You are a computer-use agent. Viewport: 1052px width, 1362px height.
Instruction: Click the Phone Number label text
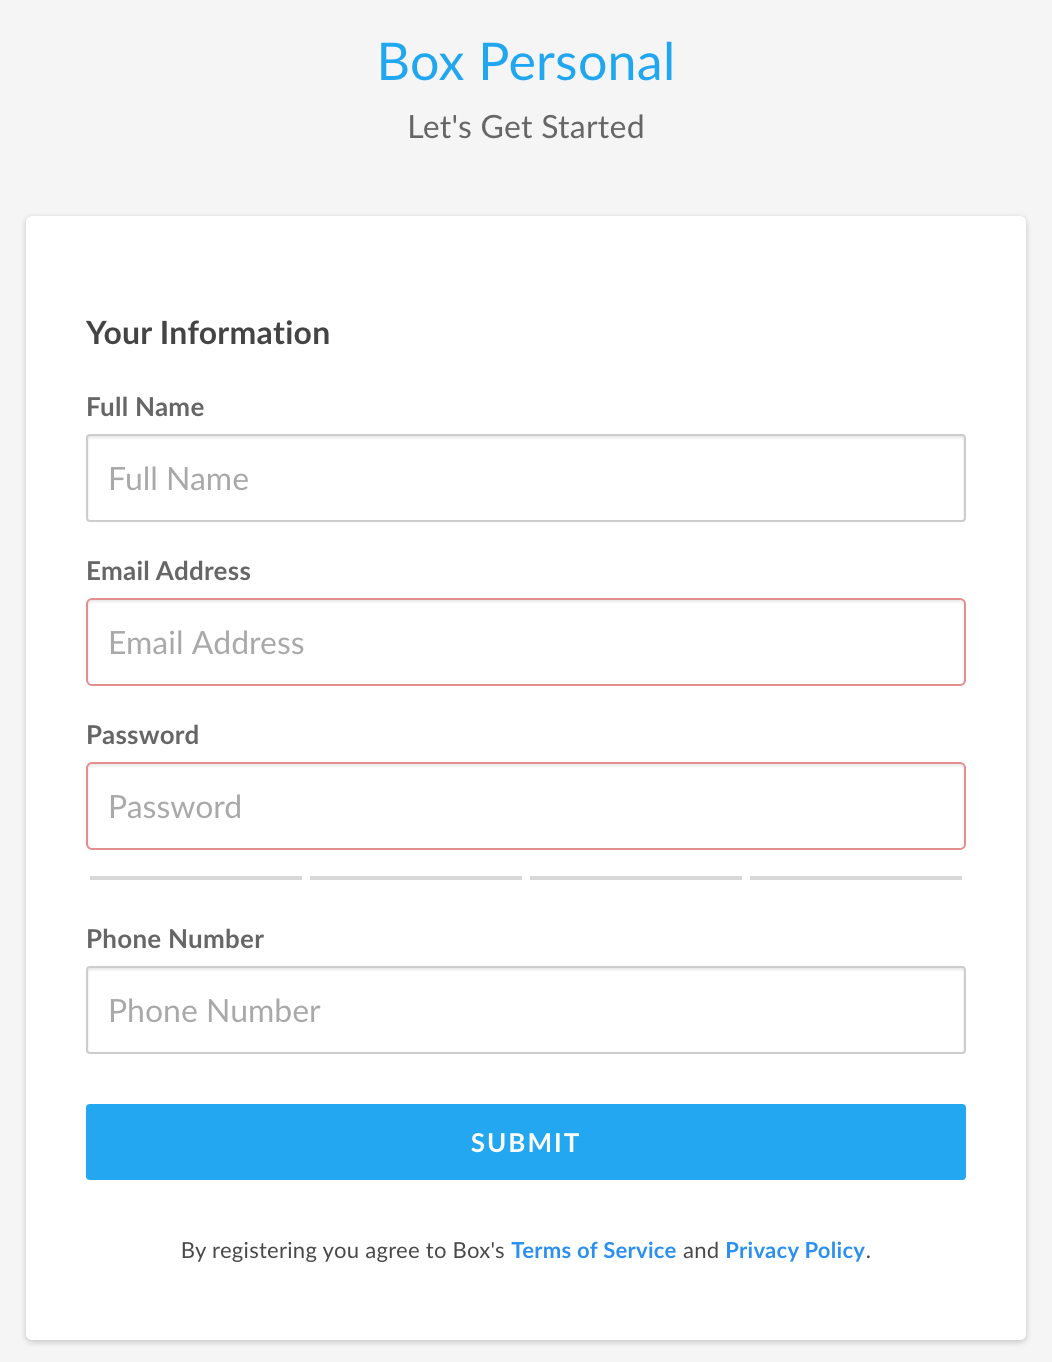pos(175,939)
